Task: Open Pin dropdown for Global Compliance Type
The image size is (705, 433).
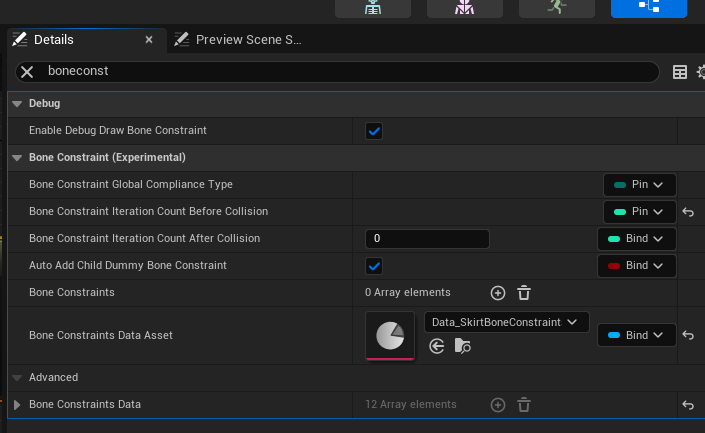Action: pyautogui.click(x=639, y=185)
